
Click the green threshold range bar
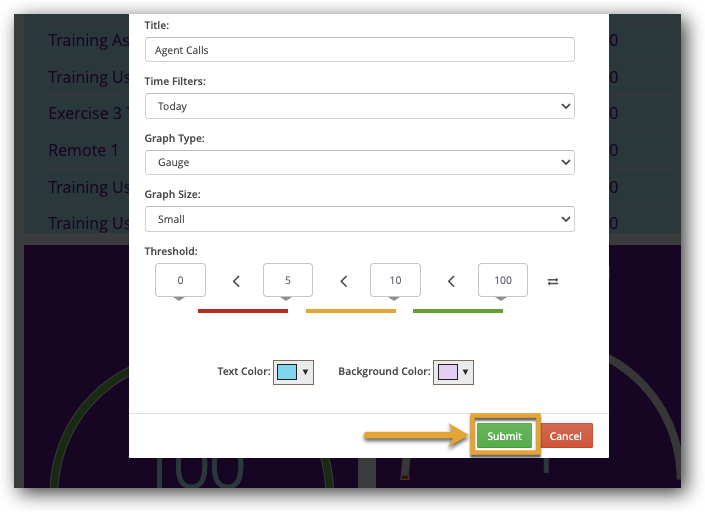click(x=458, y=311)
